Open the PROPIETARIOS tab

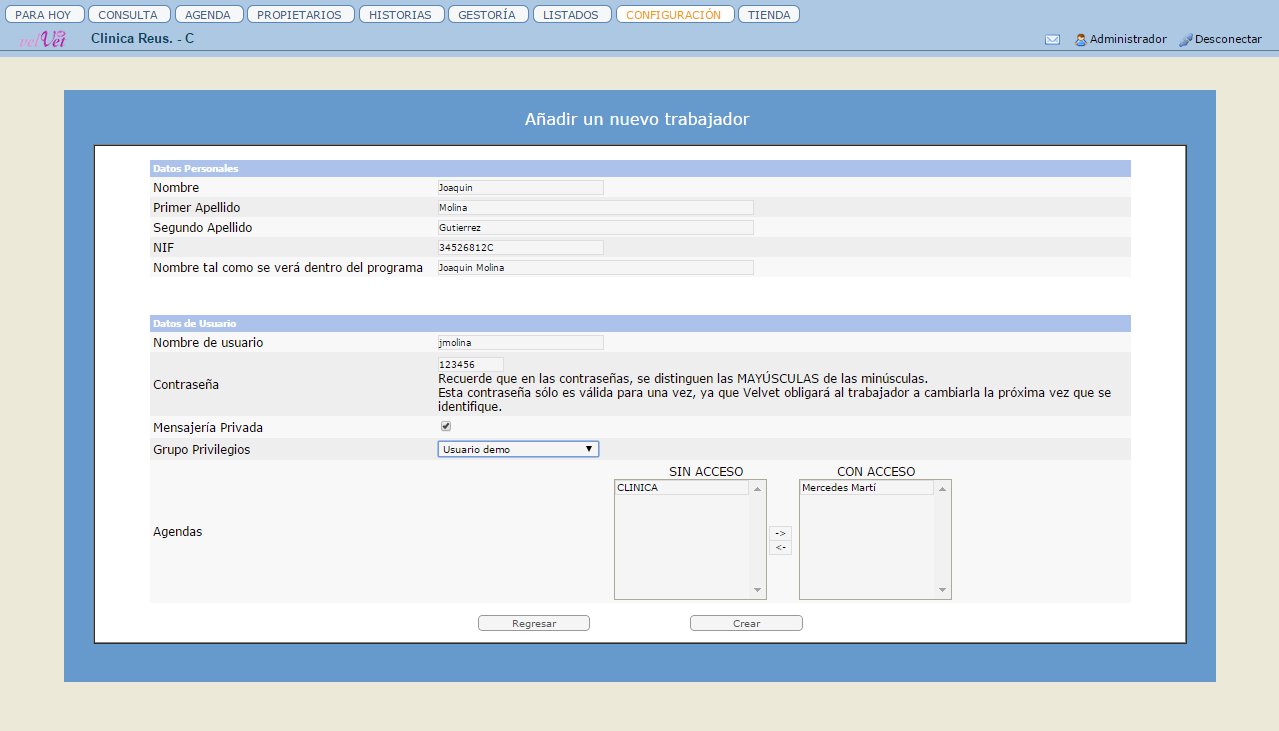pyautogui.click(x=299, y=15)
